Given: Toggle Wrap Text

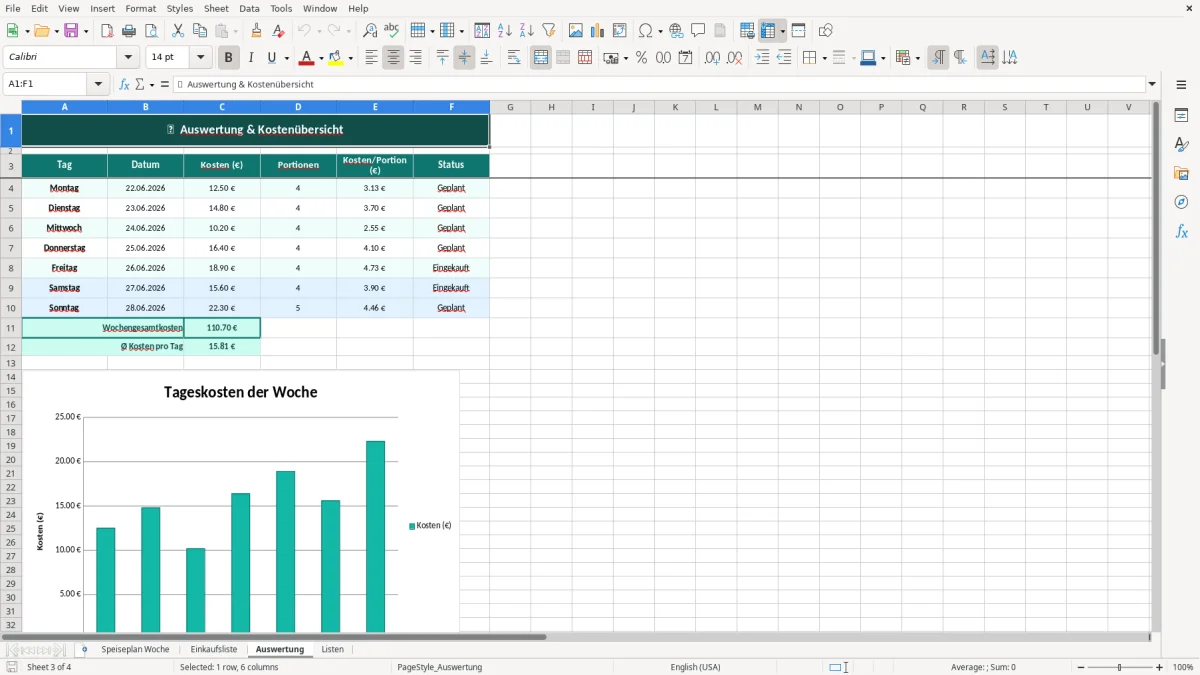Looking at the screenshot, I should 514,58.
